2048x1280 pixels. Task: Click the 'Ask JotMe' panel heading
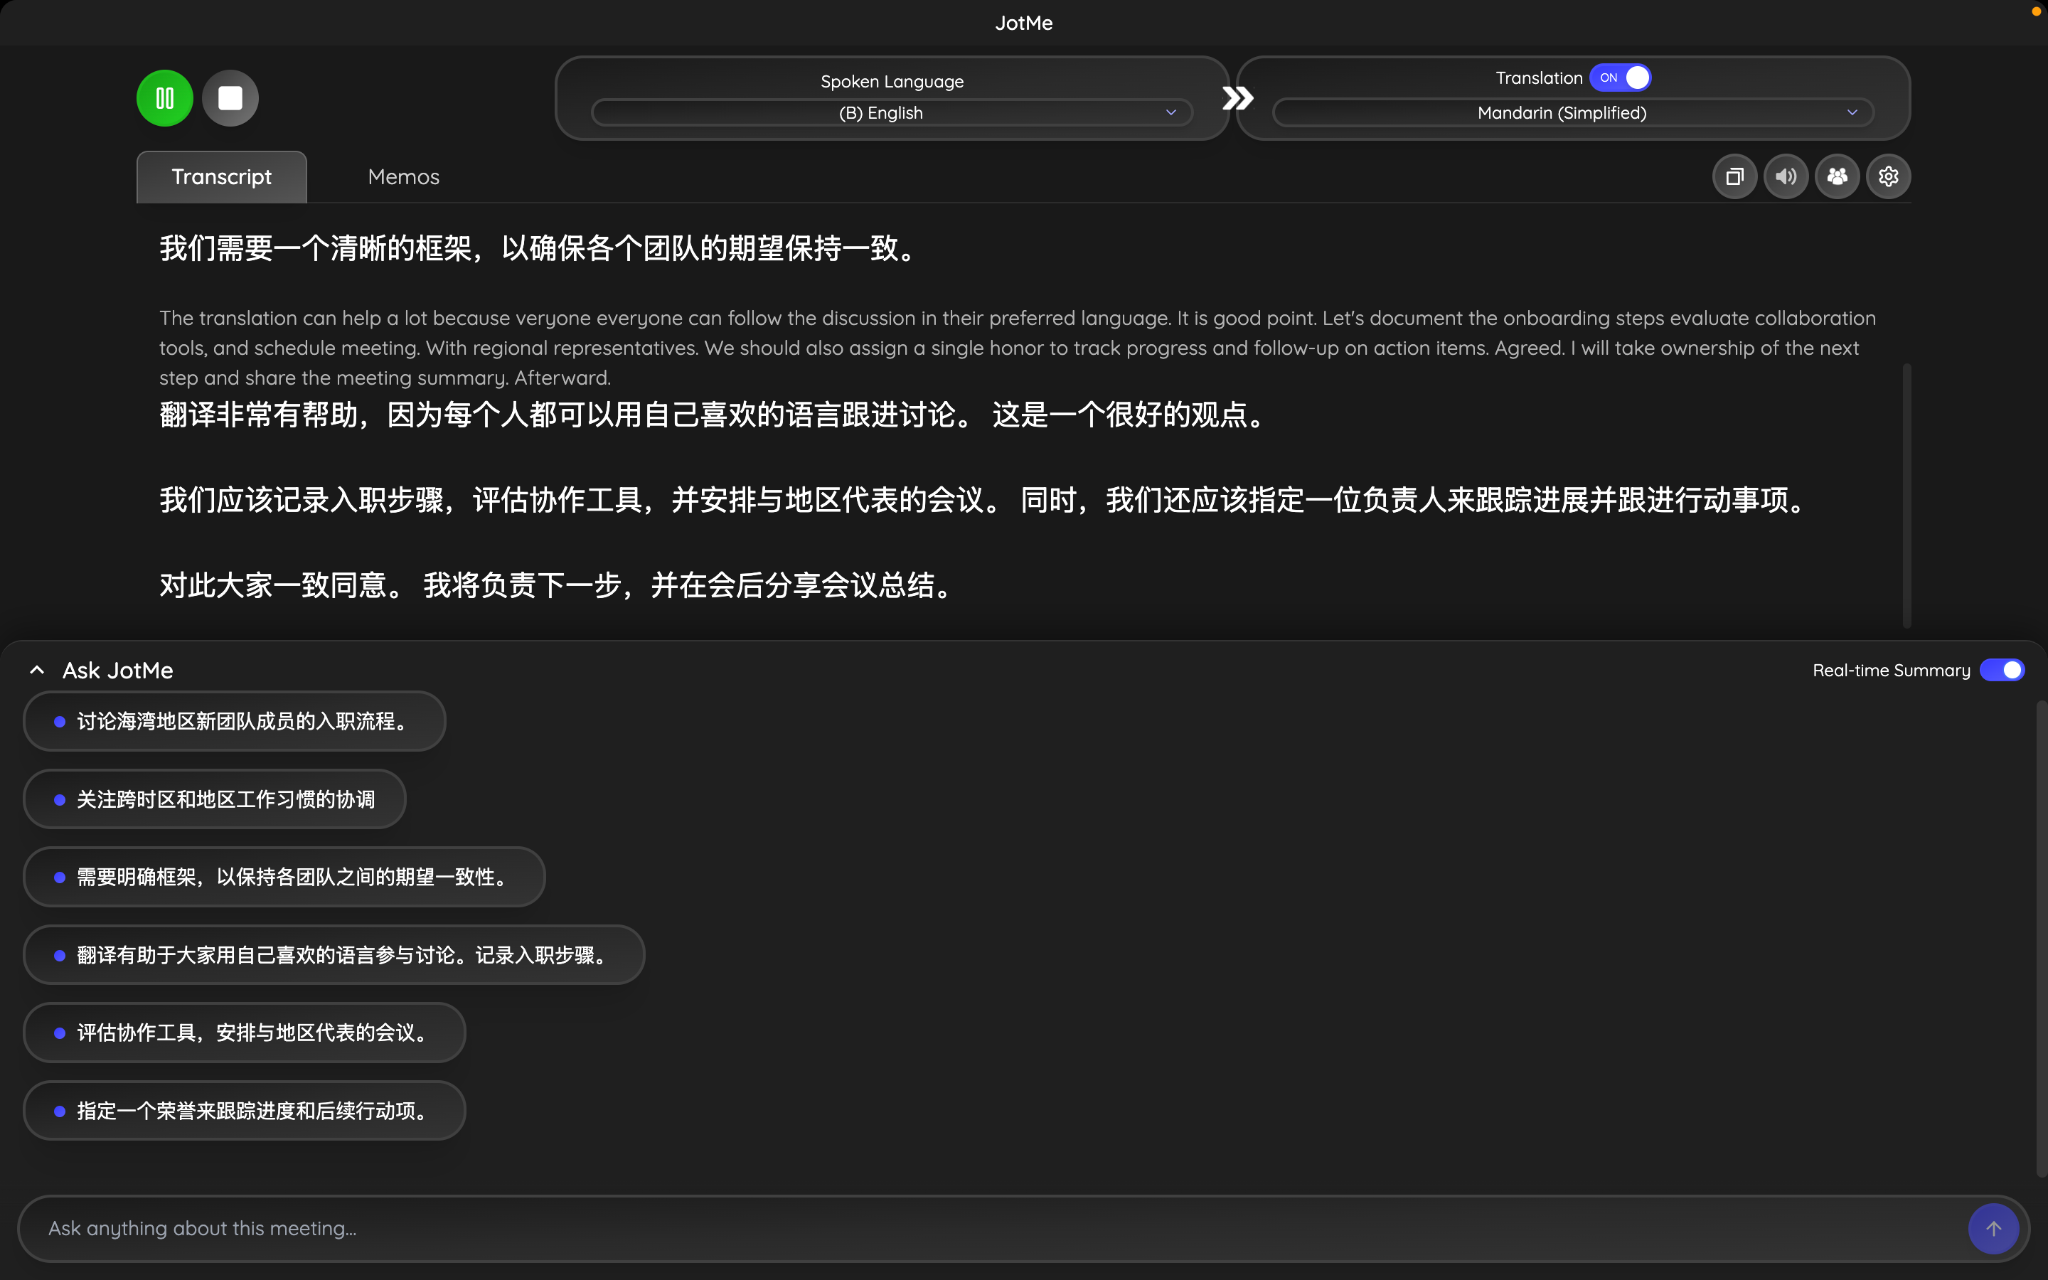pyautogui.click(x=117, y=670)
